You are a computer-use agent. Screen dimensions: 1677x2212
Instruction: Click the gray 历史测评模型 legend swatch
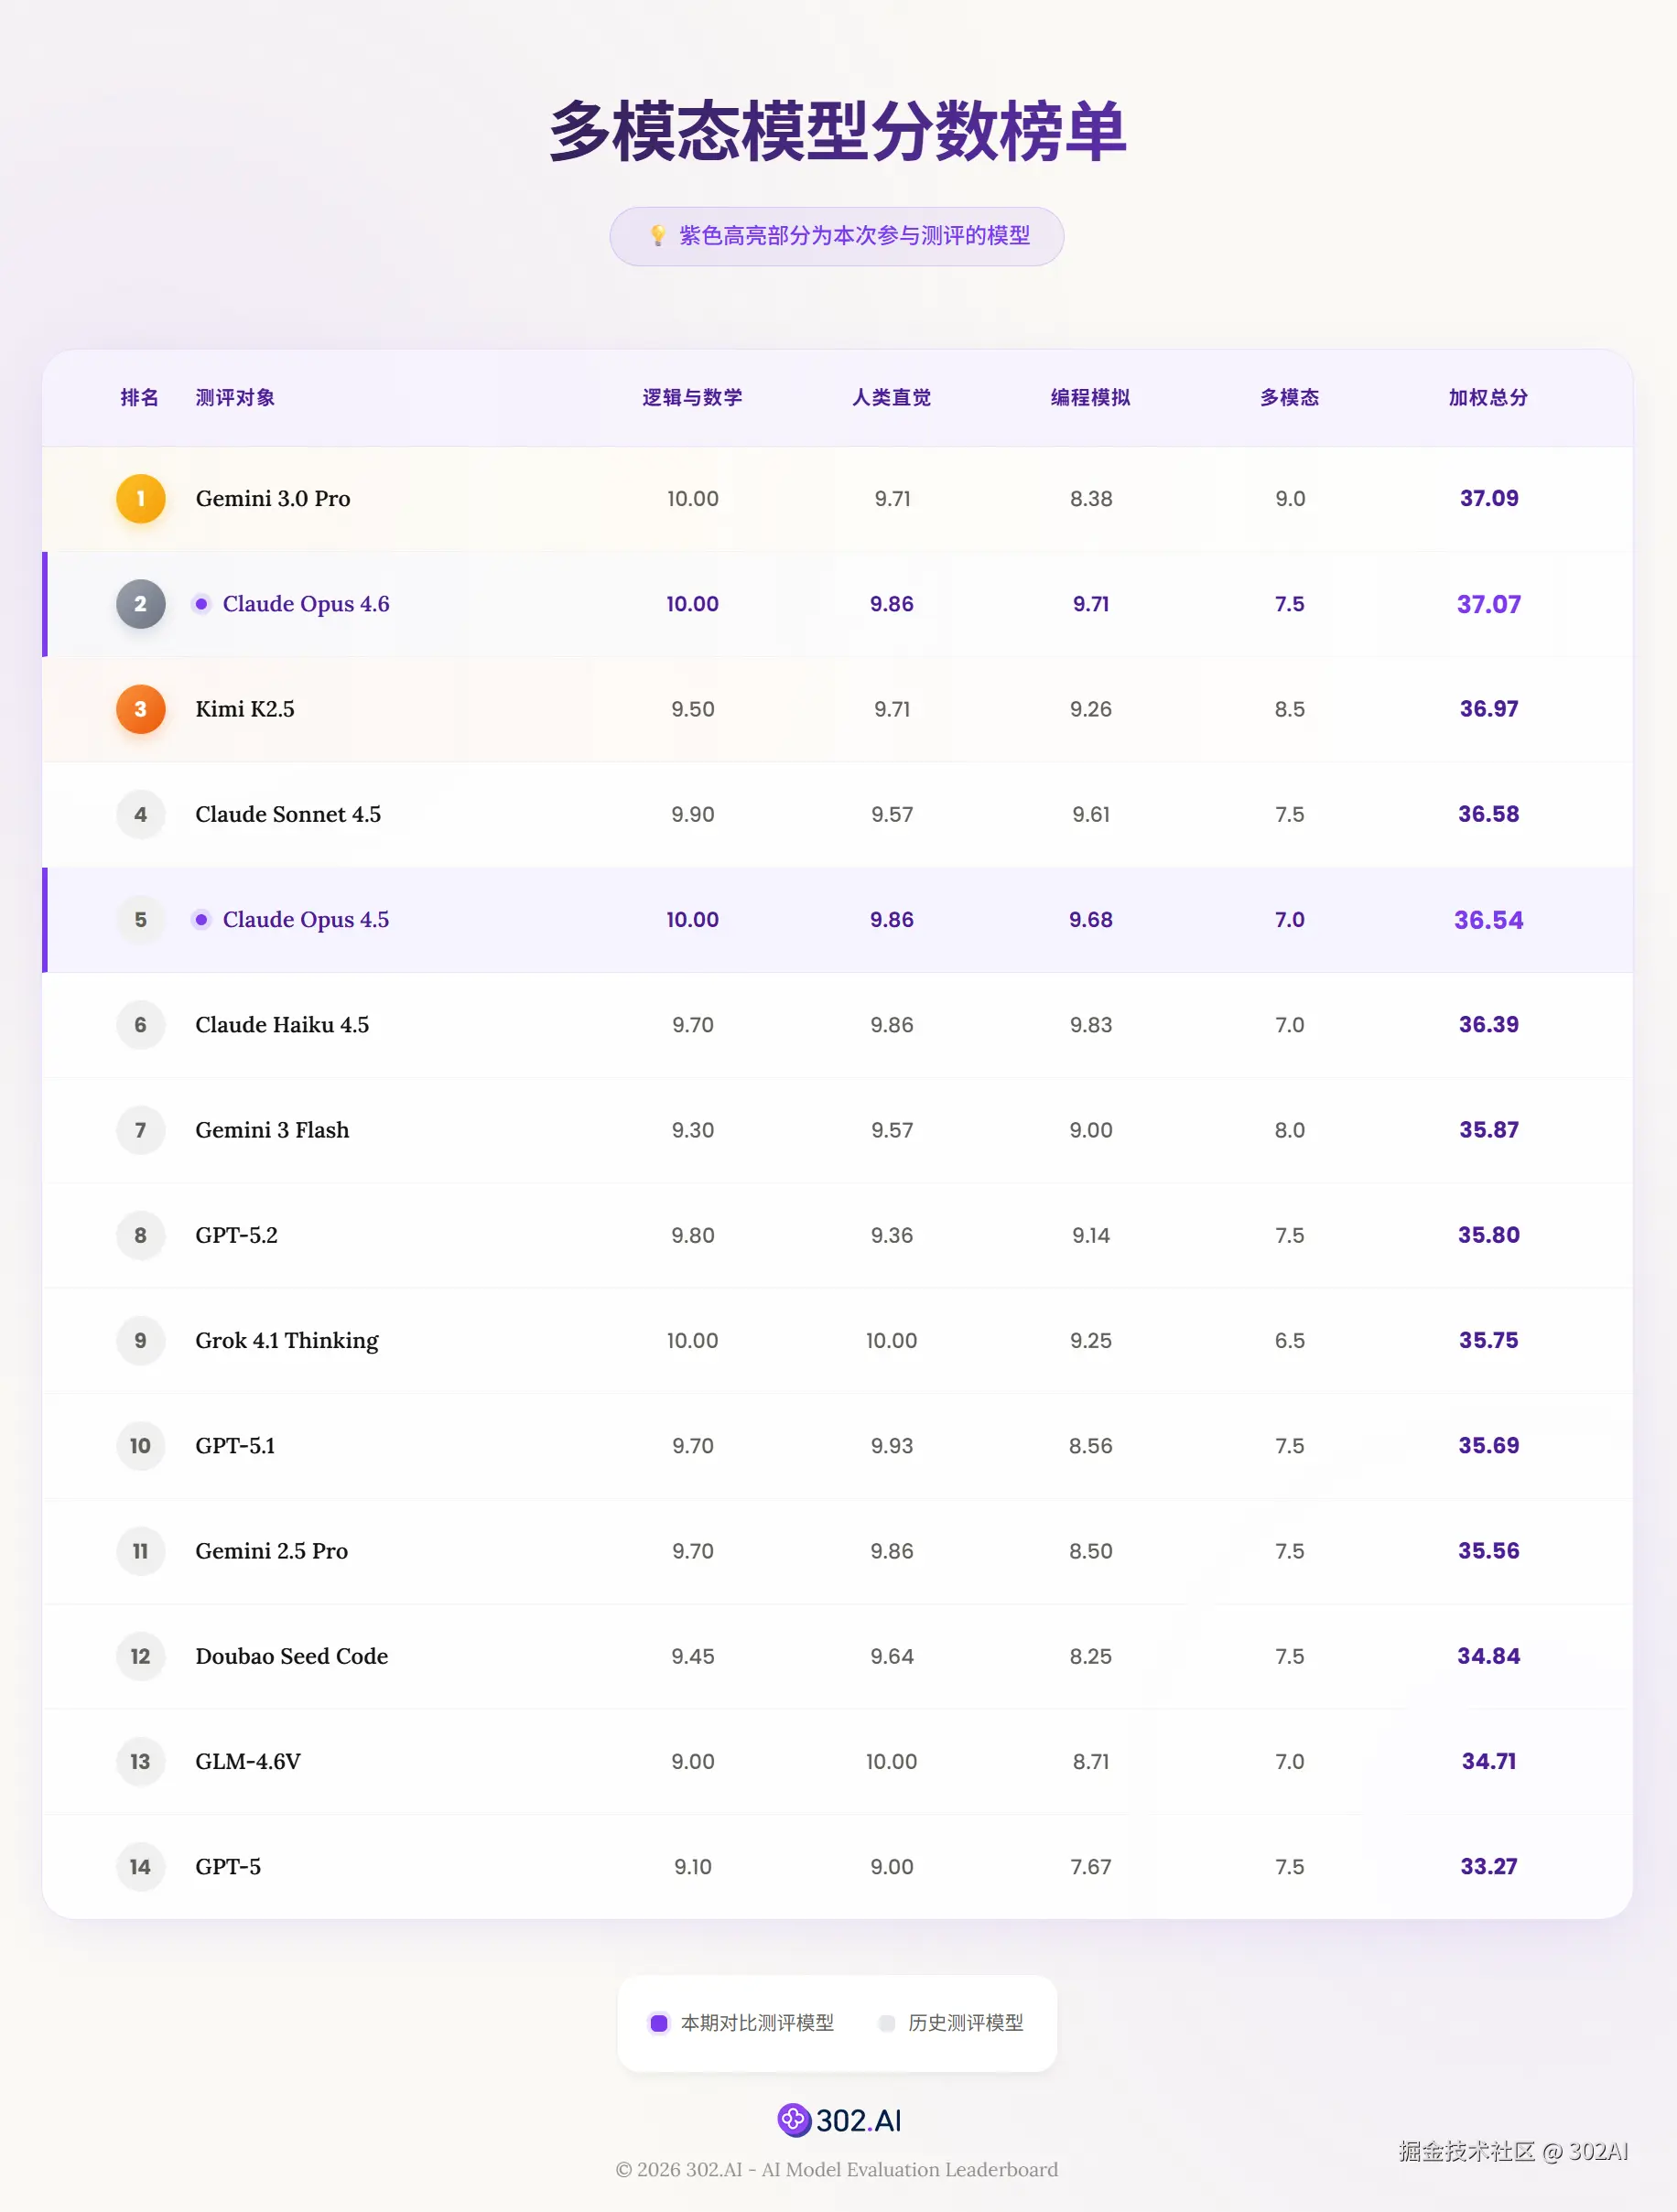[886, 2023]
